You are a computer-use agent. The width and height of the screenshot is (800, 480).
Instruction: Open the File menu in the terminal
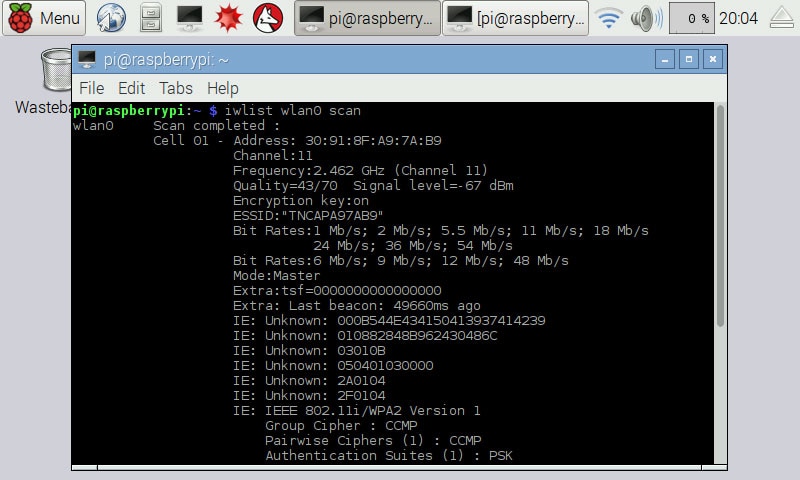pos(91,88)
